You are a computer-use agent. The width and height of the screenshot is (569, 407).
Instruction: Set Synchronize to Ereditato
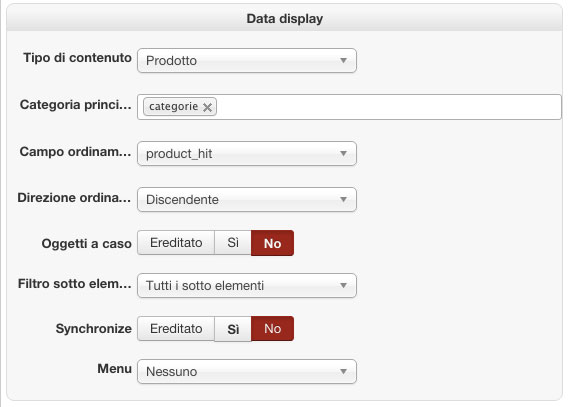(176, 329)
